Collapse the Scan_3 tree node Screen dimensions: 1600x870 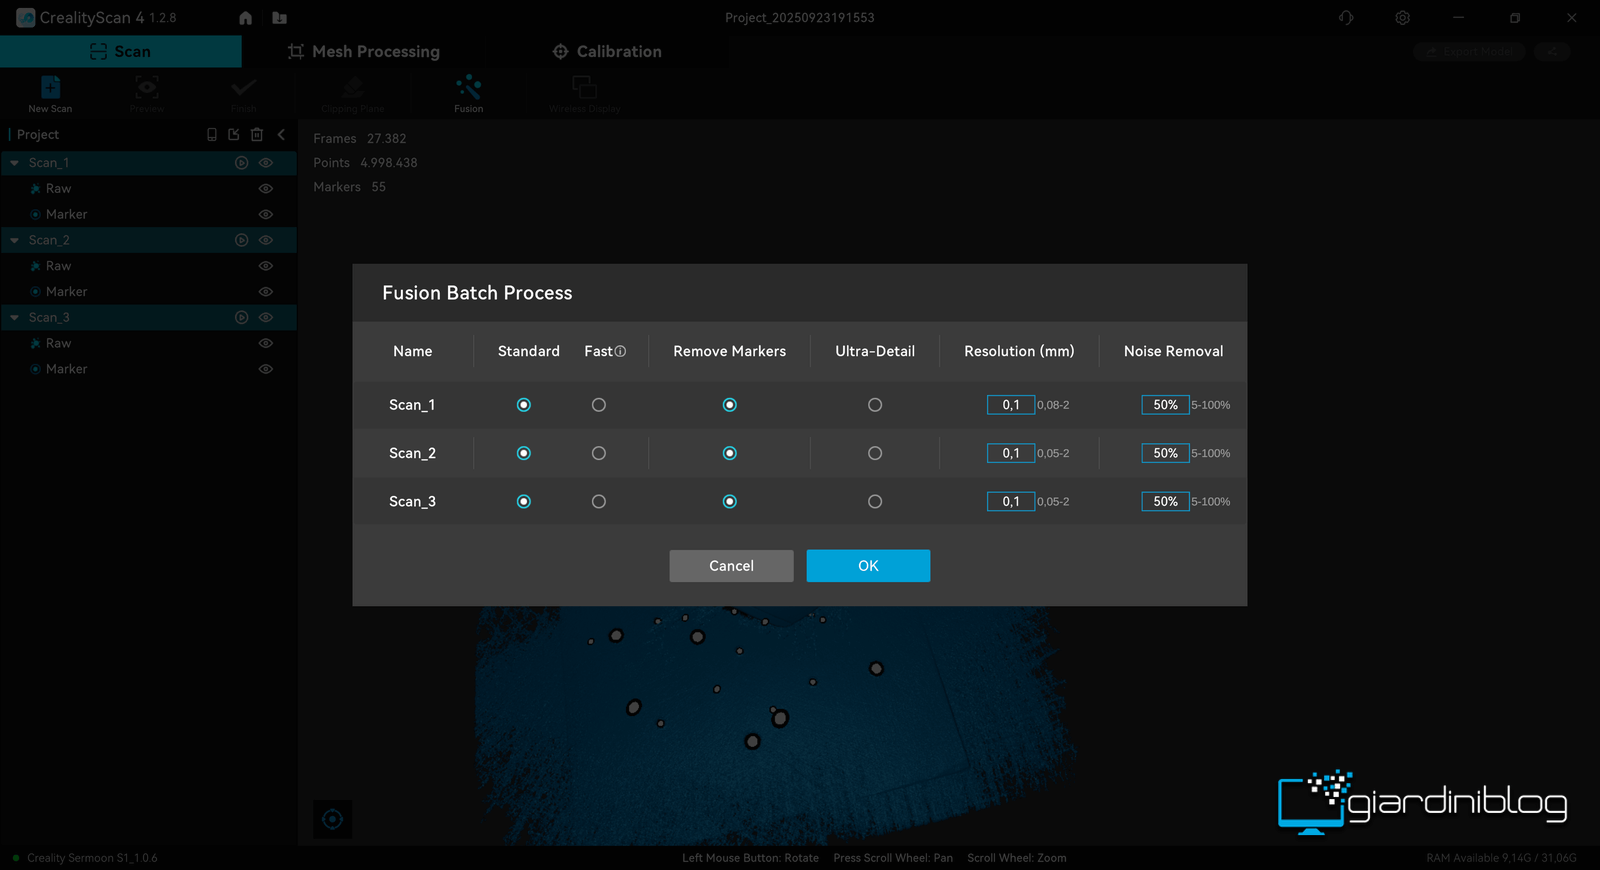pyautogui.click(x=15, y=318)
